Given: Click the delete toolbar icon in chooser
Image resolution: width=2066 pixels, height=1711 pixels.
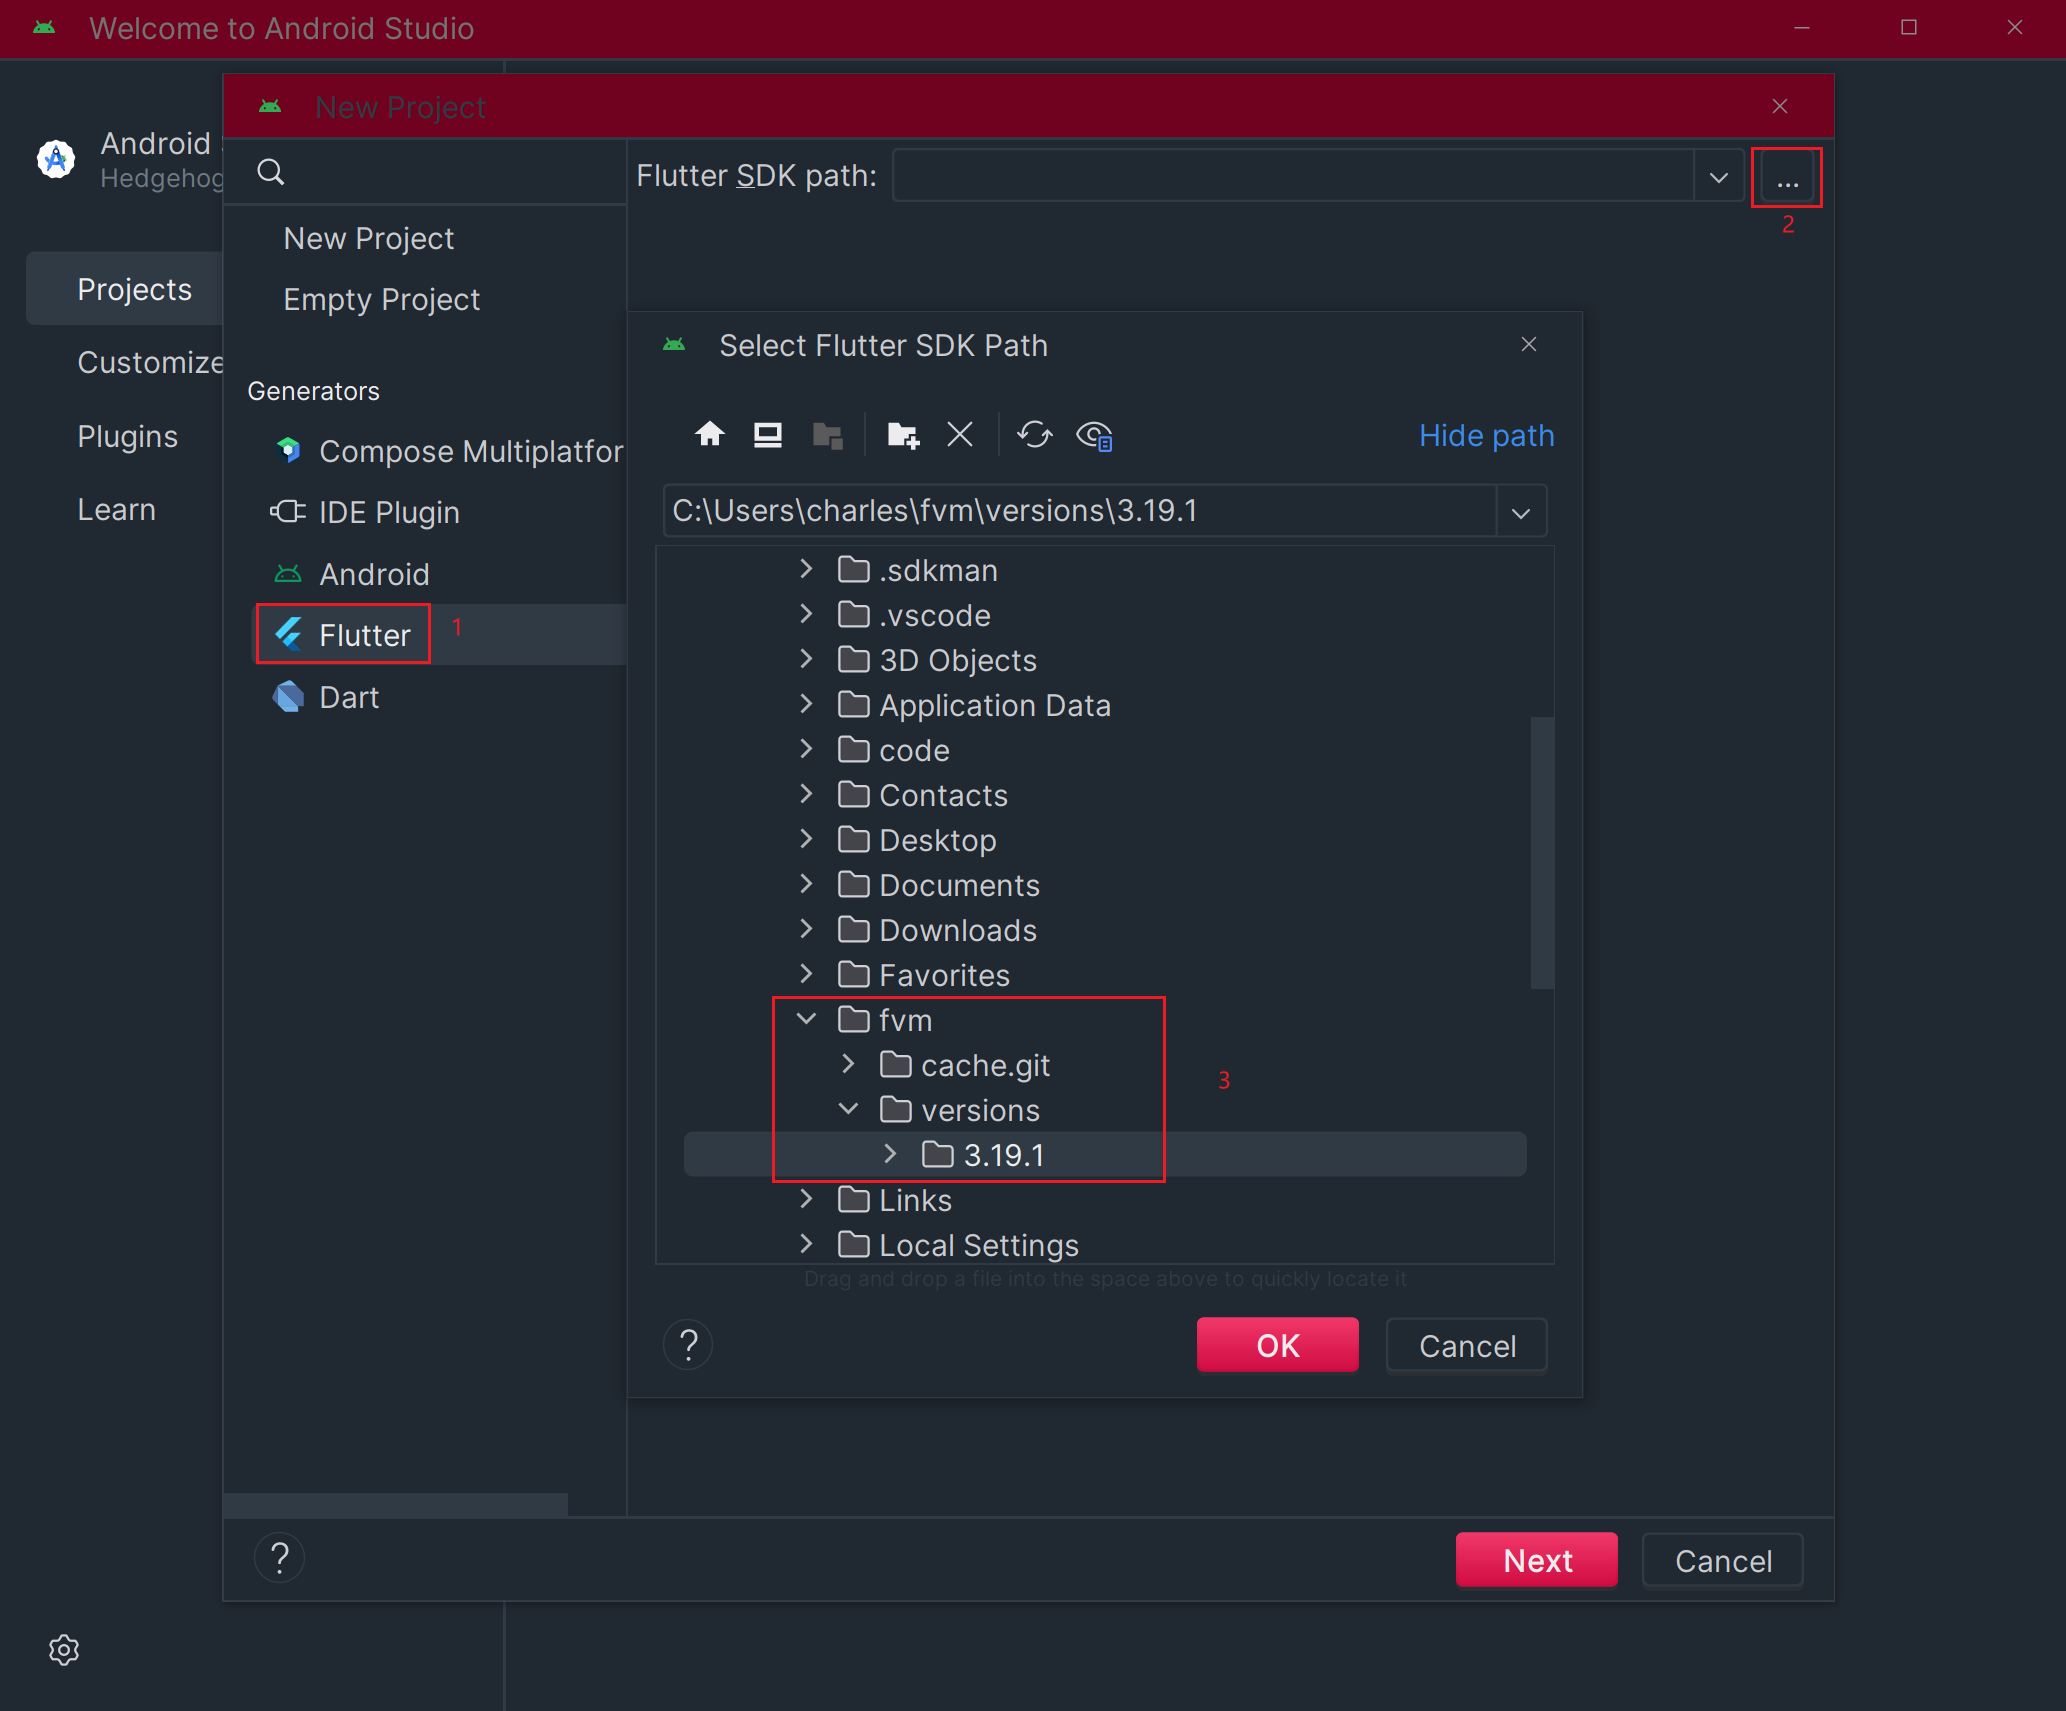Looking at the screenshot, I should pyautogui.click(x=960, y=435).
